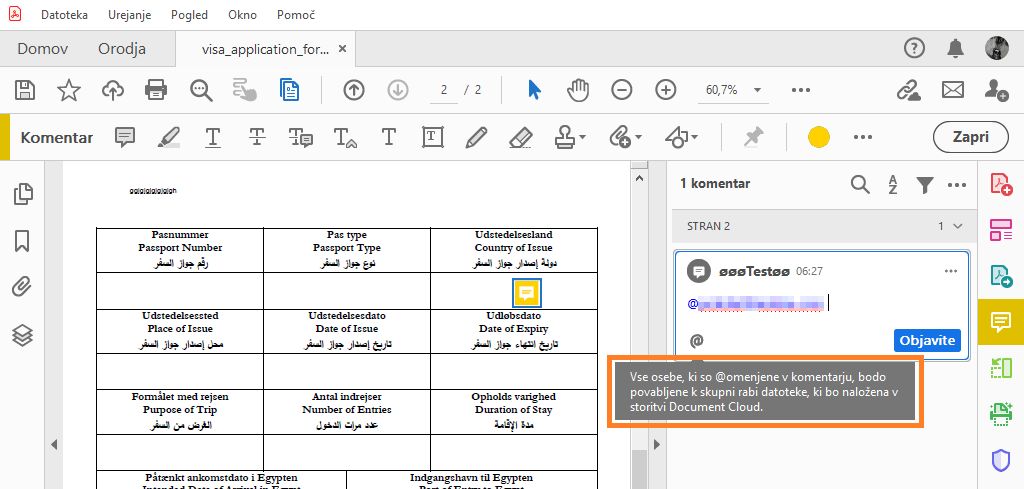Insert a mention with the @ button

tap(697, 340)
